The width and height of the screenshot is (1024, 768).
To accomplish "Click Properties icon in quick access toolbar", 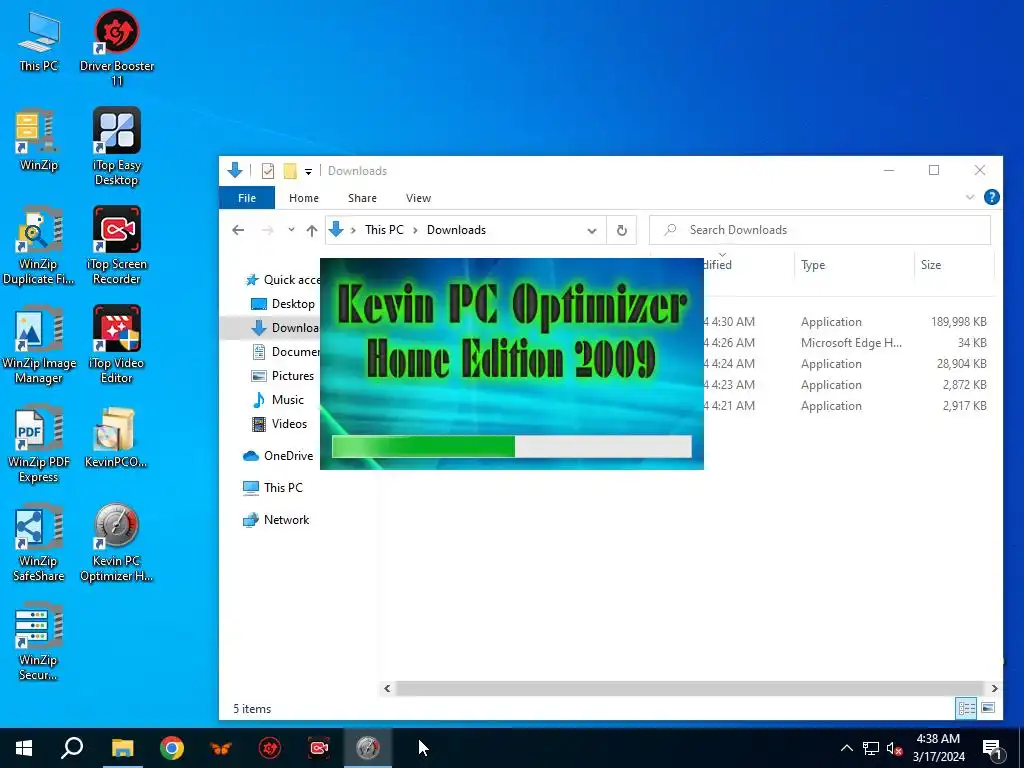I will click(268, 170).
